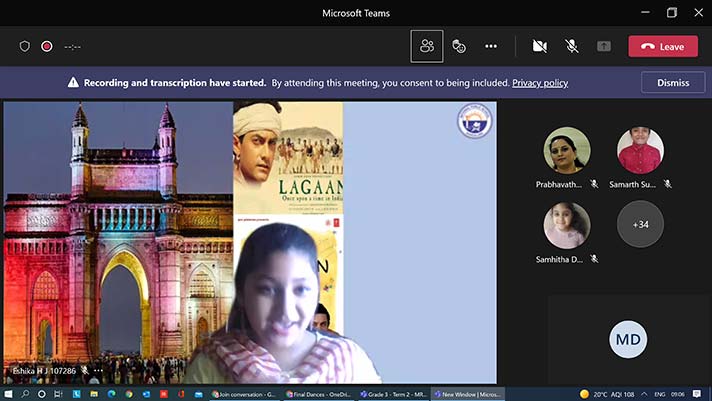Select Prabhavathi's participant thumbnail
712x401 pixels.
tap(567, 151)
